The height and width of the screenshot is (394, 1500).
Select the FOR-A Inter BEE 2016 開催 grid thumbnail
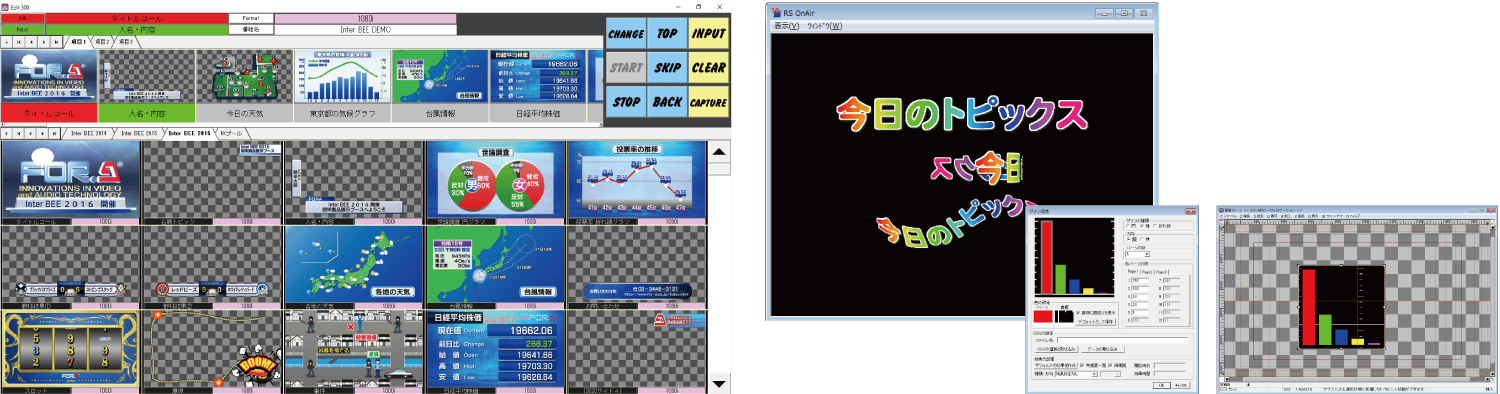pyautogui.click(x=71, y=181)
